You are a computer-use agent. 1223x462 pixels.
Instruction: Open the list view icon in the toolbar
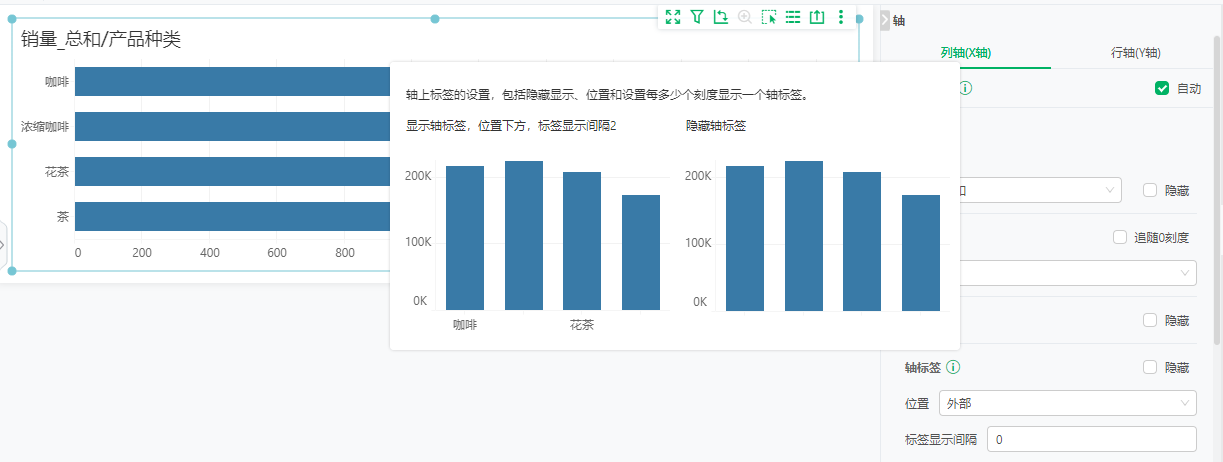(793, 17)
